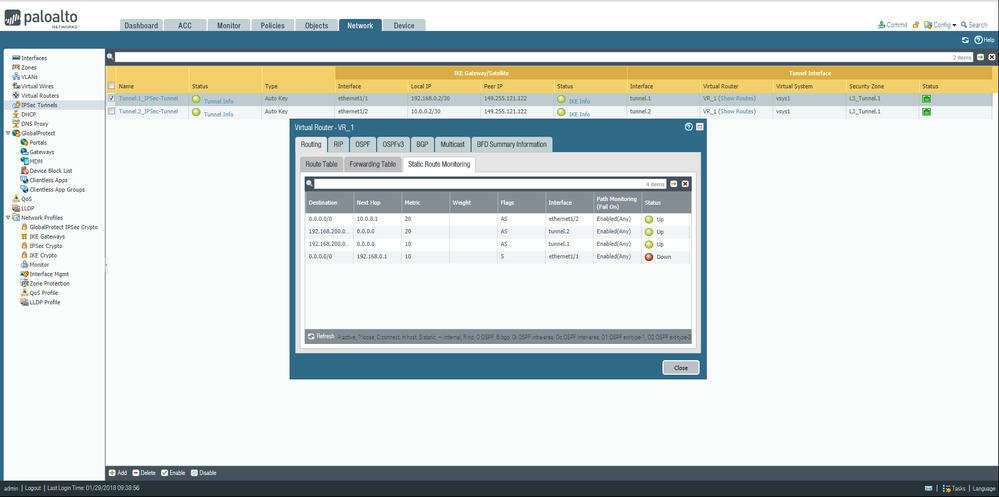Collapse the GlobalProtect tree node
The height and width of the screenshot is (497, 999).
(7, 133)
